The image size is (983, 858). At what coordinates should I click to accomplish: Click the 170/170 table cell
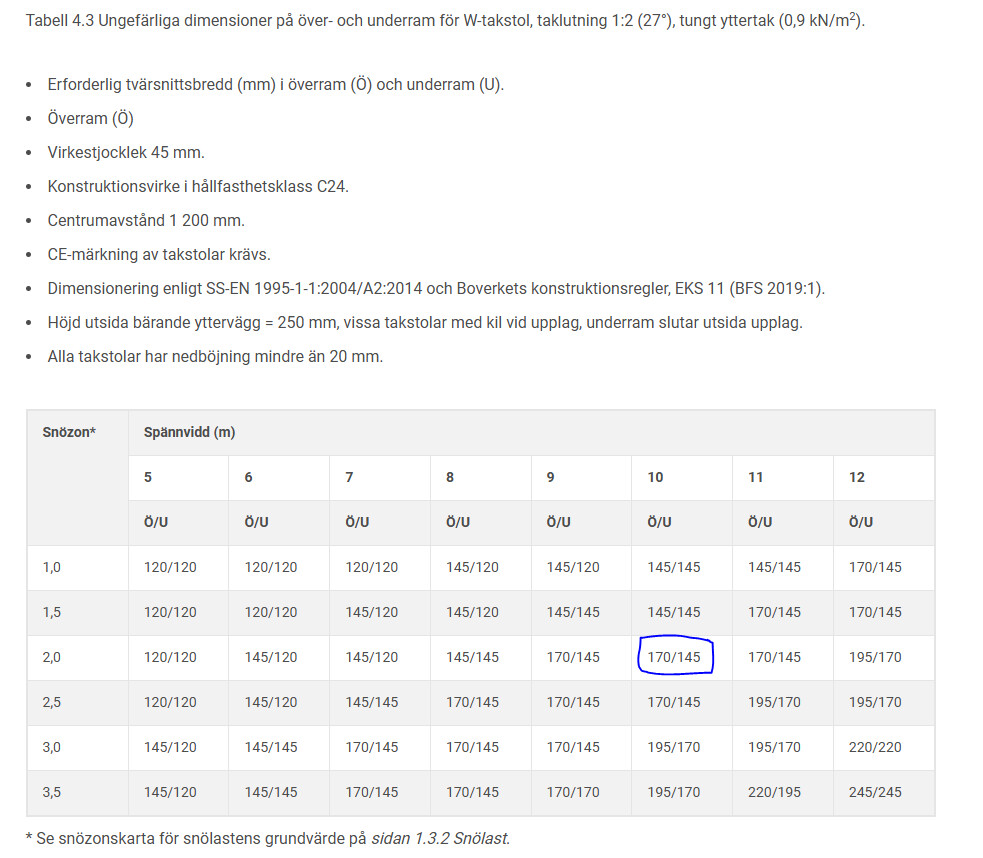click(573, 792)
